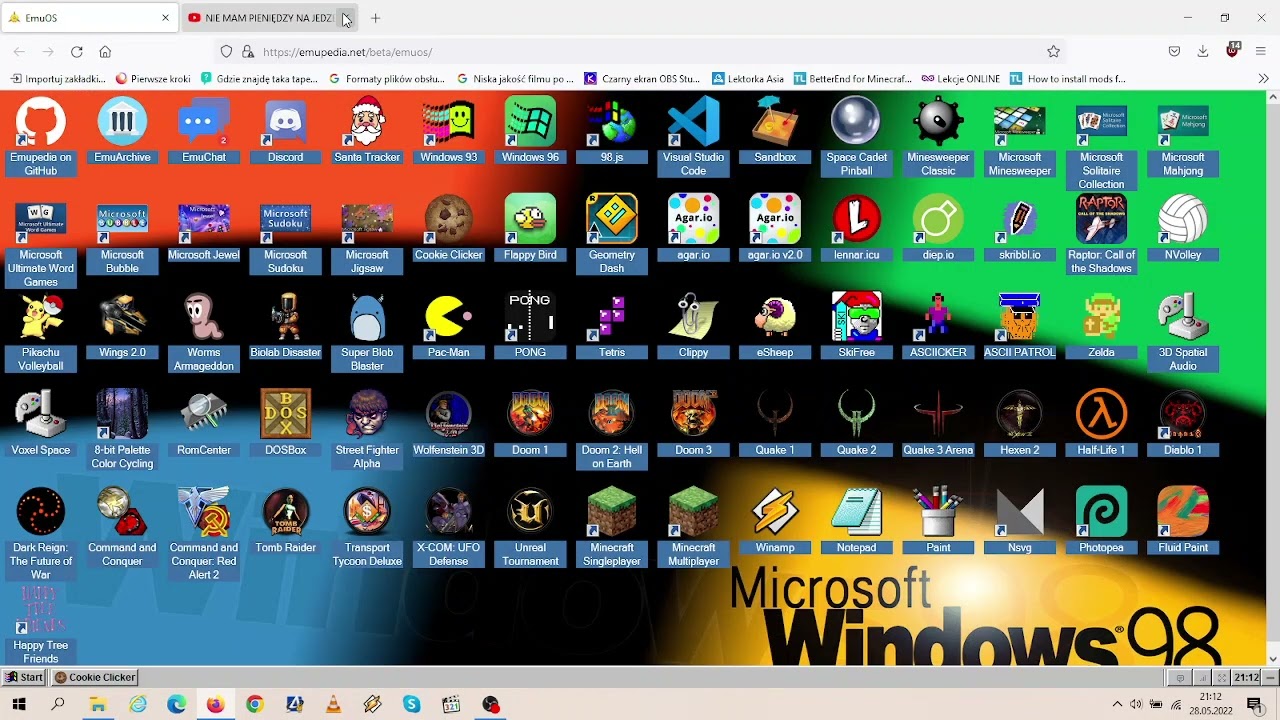Launch Worms Armageddon icon
Viewport: 1280px width, 720px height.
tap(204, 333)
